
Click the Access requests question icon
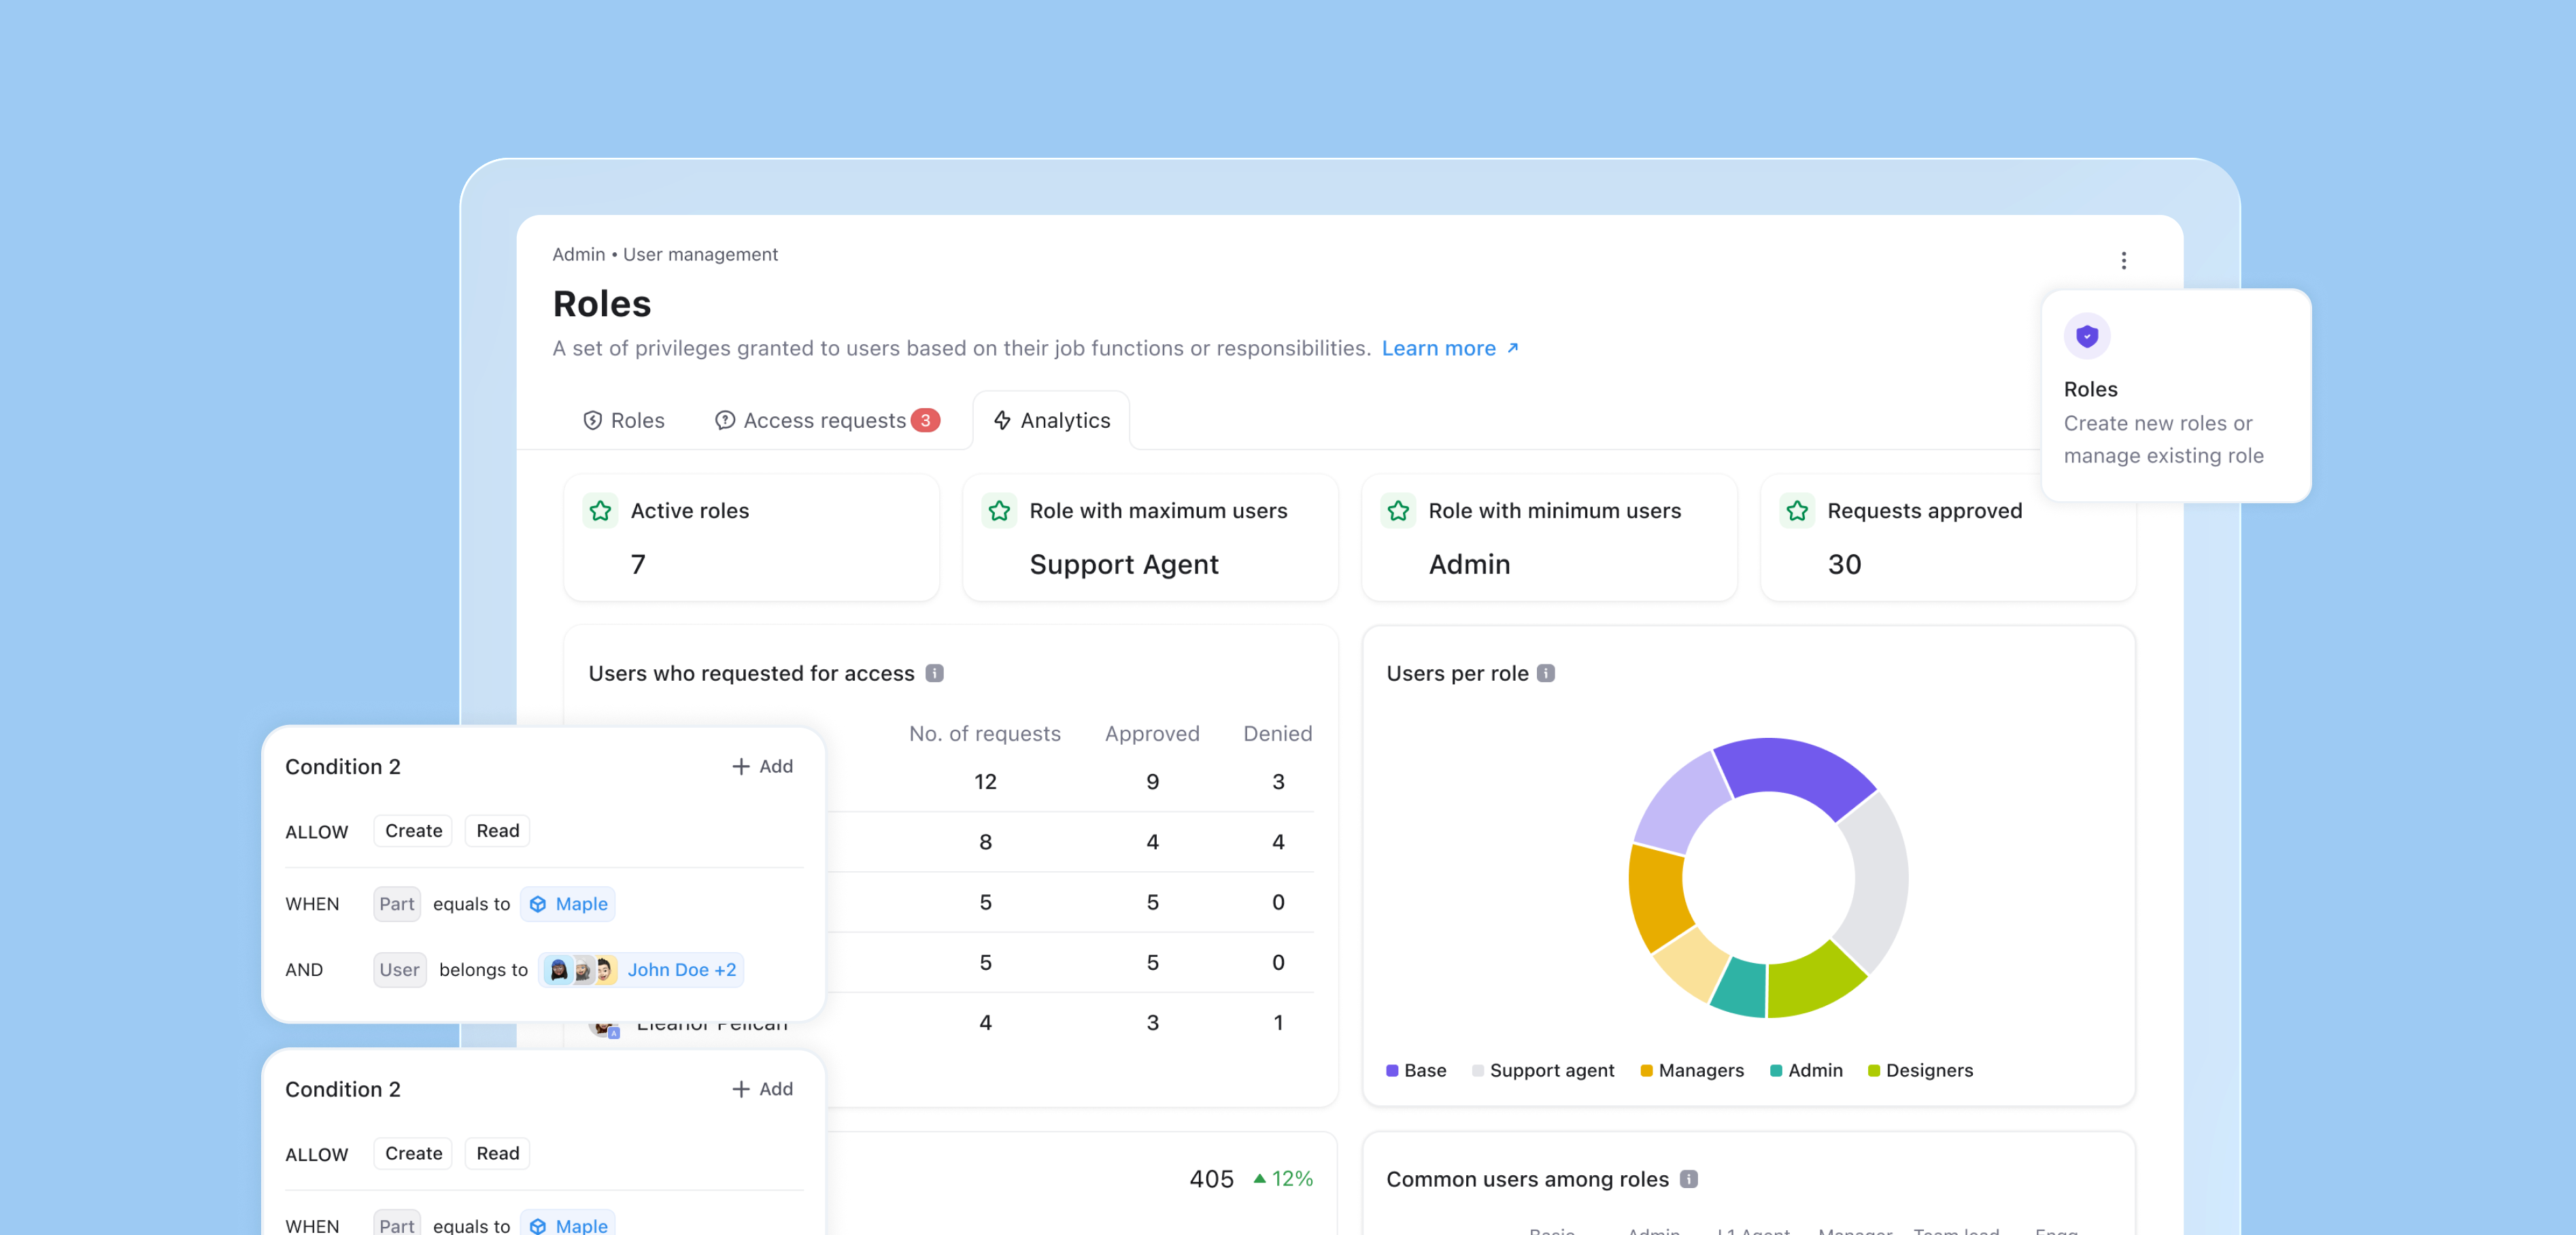(x=725, y=421)
